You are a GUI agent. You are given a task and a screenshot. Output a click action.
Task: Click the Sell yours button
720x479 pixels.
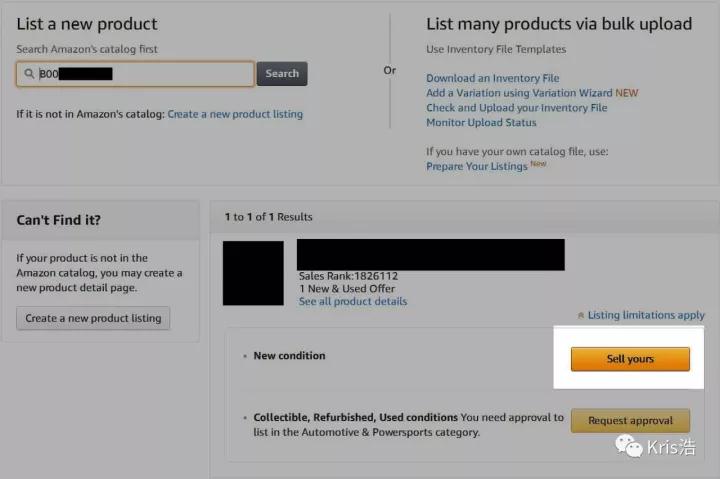tap(630, 359)
